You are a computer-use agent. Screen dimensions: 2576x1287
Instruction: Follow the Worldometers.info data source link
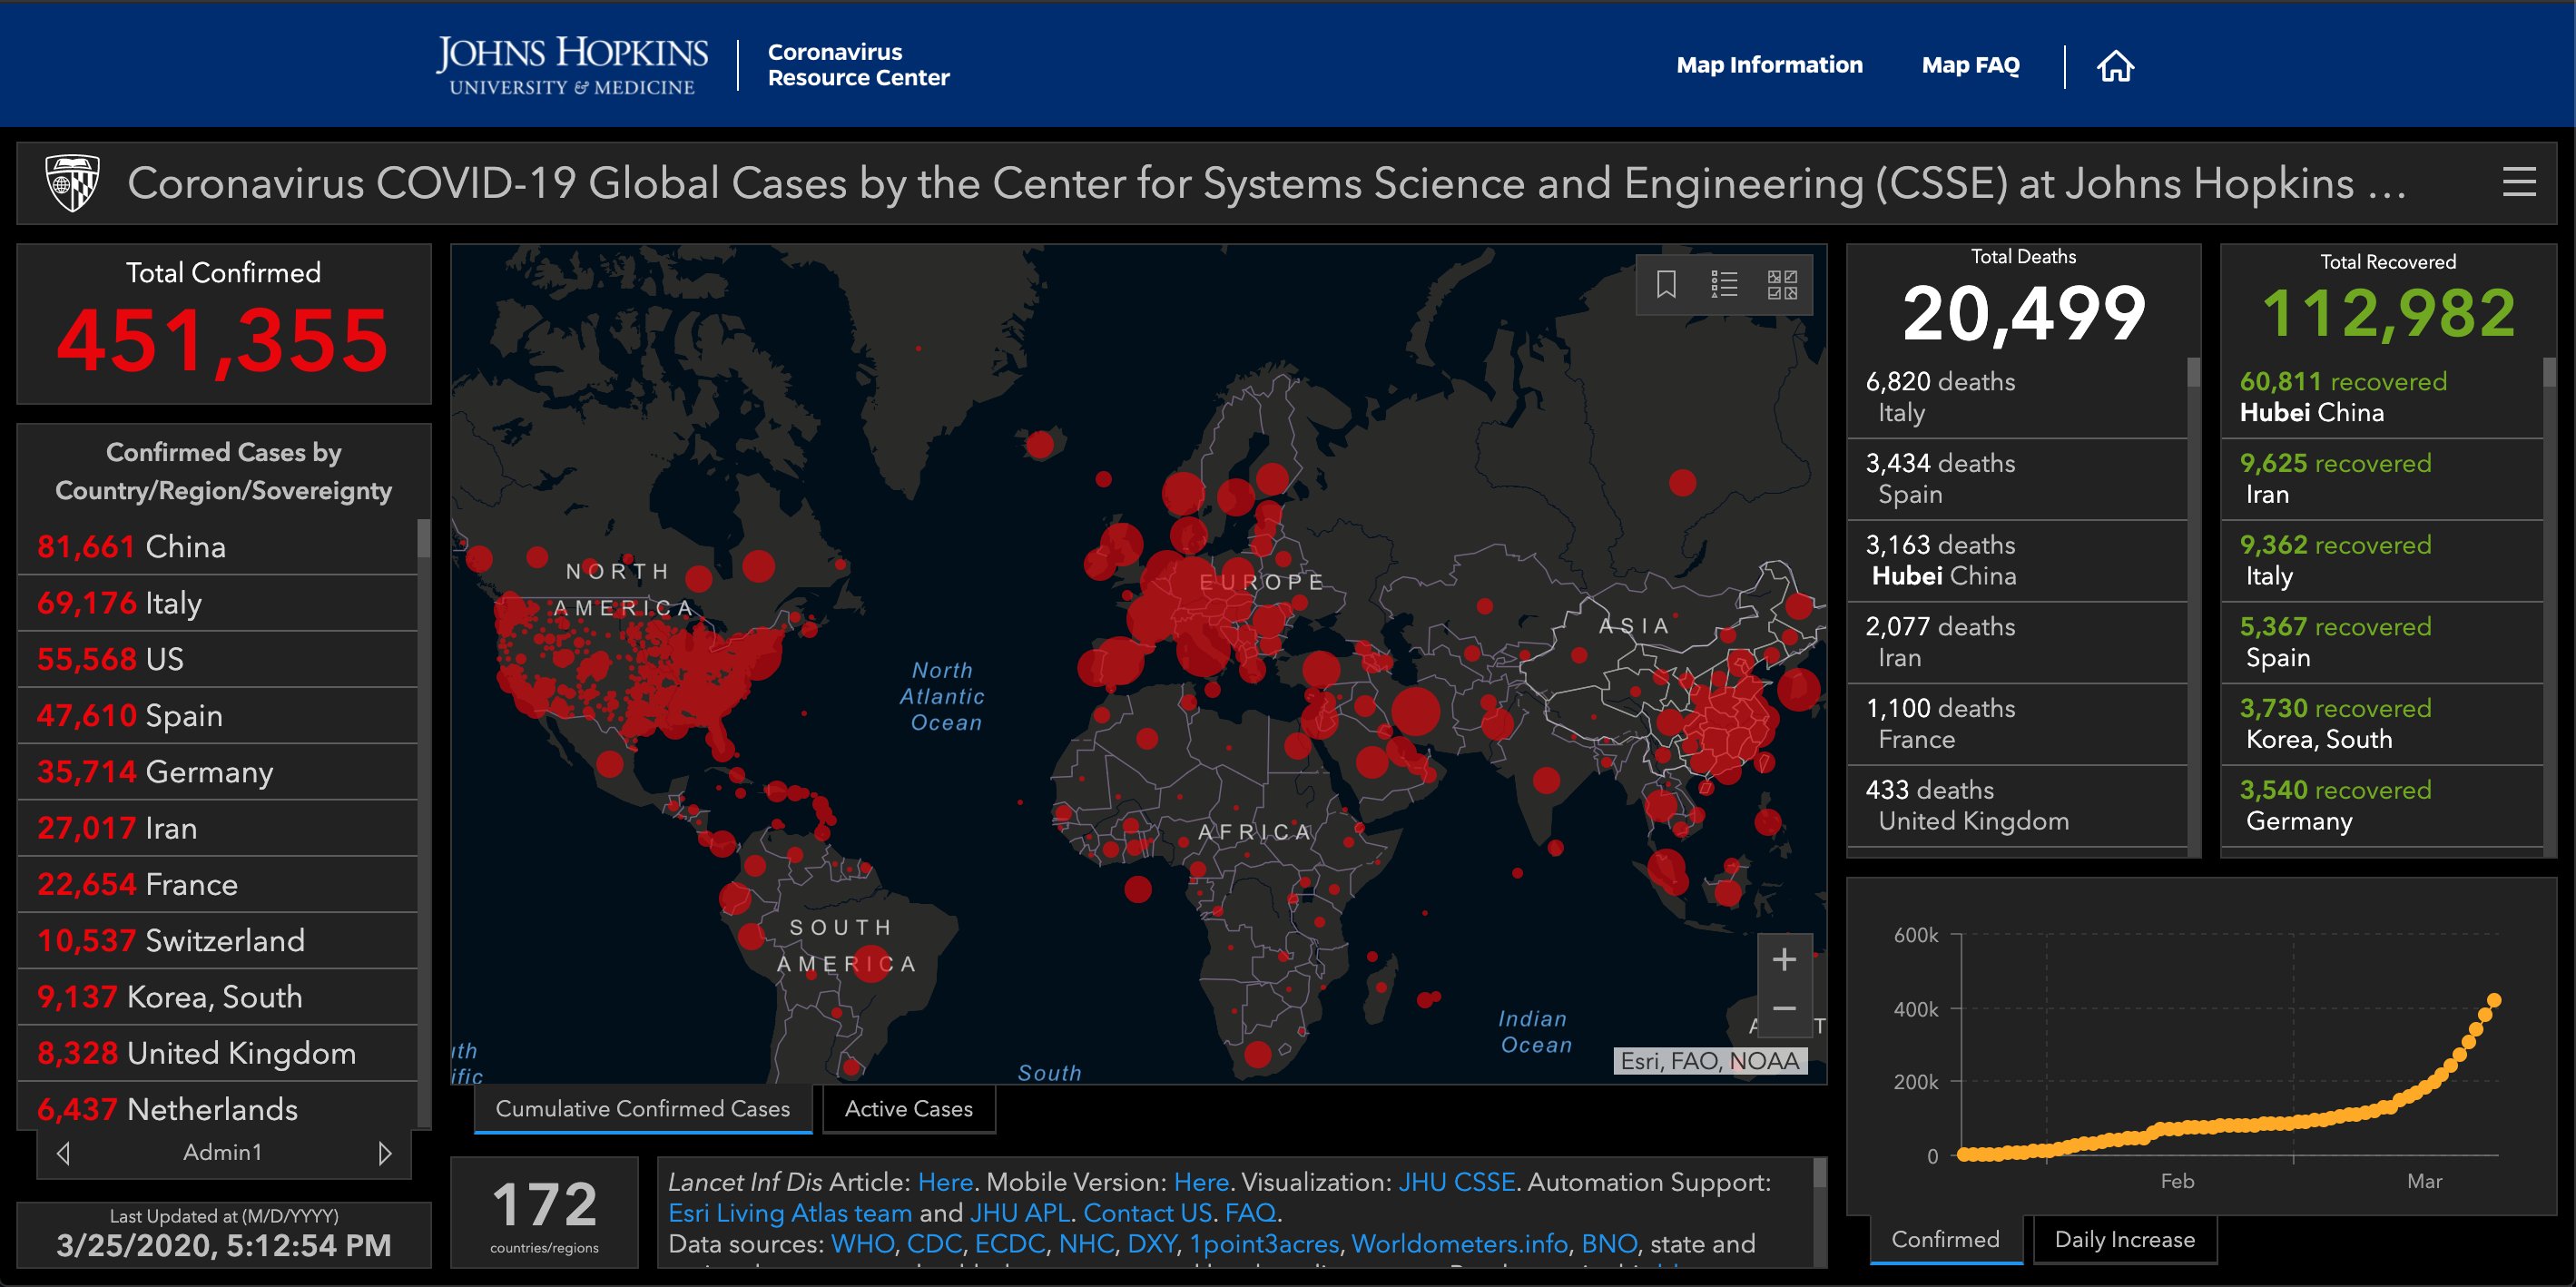(x=1458, y=1244)
